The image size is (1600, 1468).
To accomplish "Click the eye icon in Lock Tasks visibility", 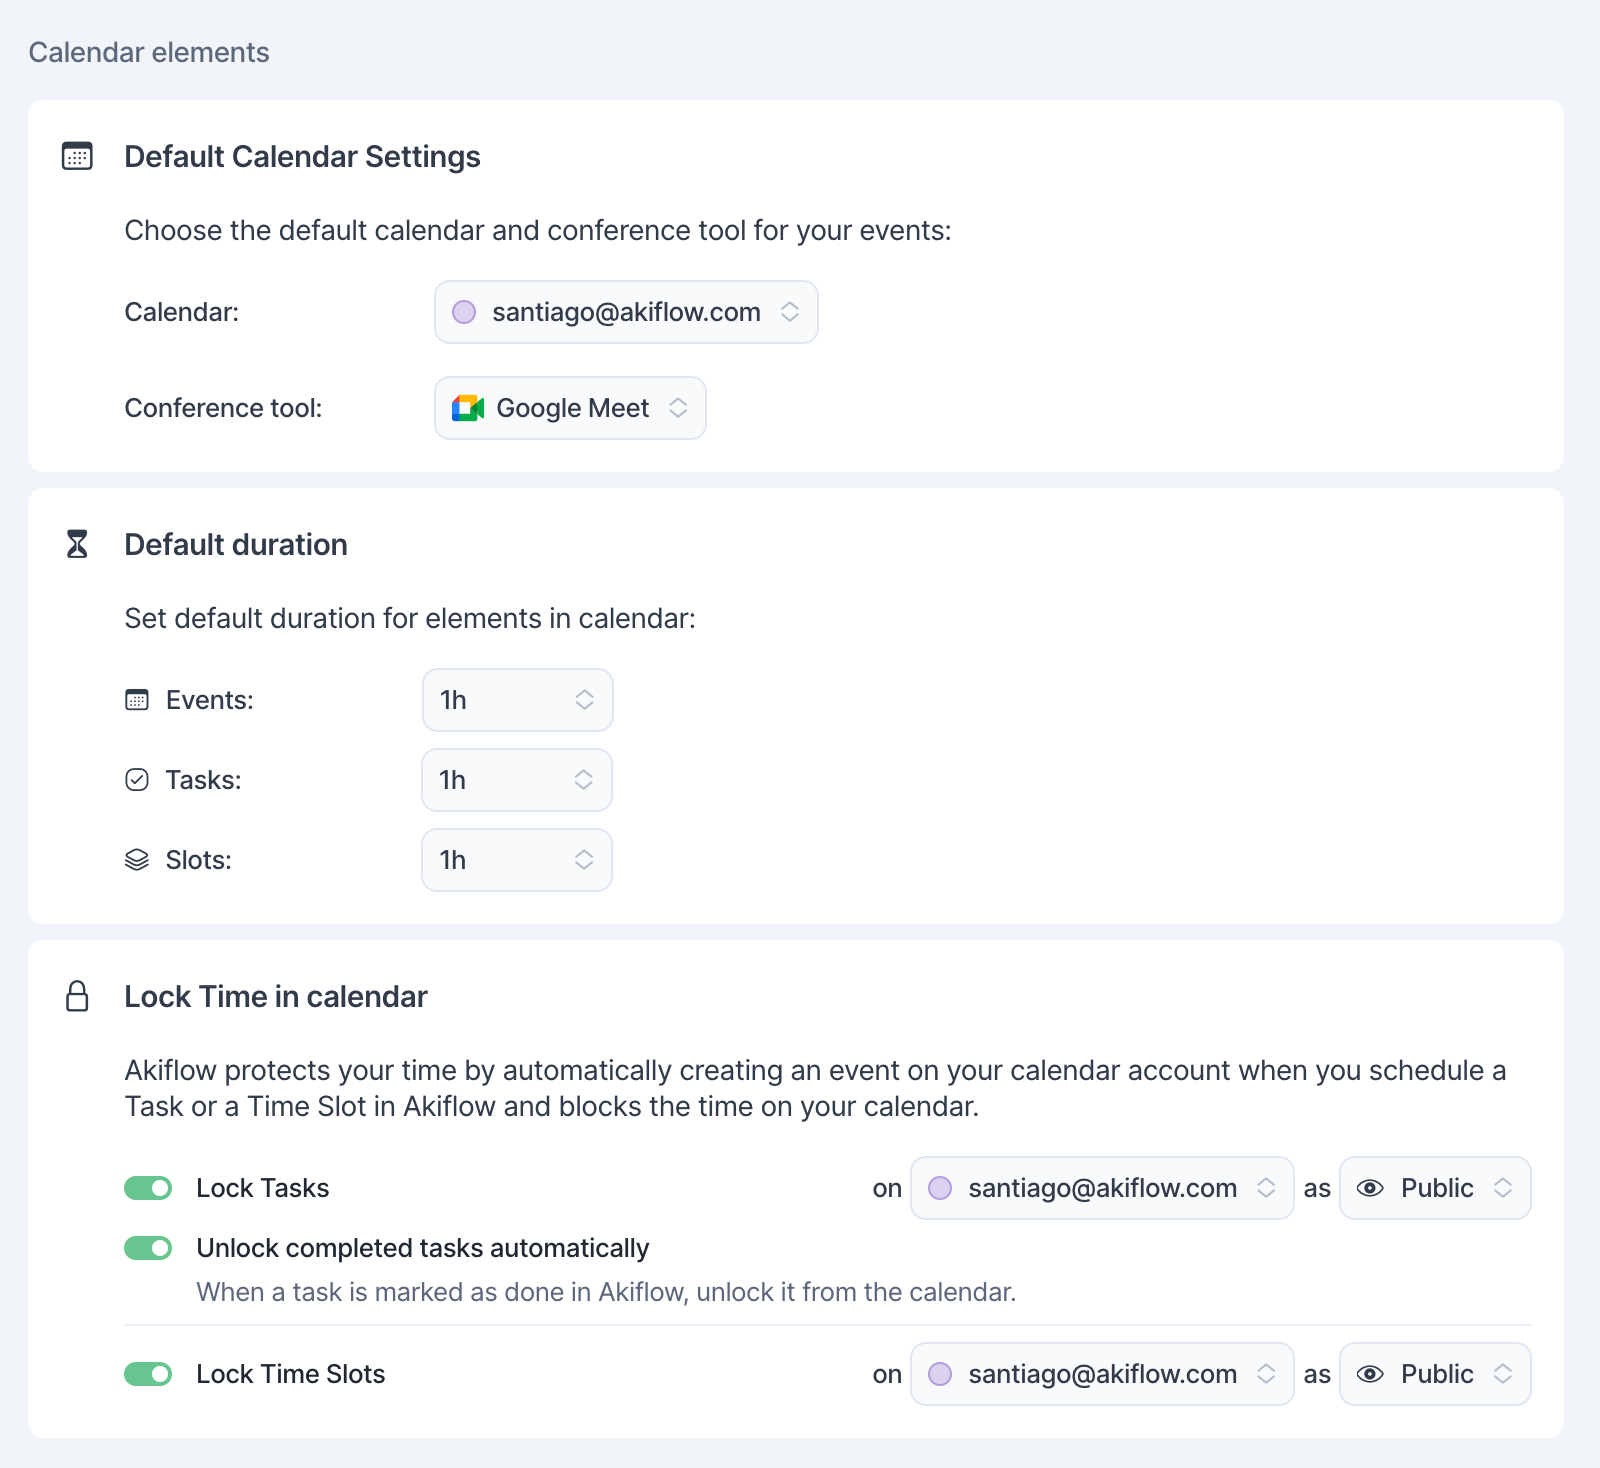I will click(x=1370, y=1188).
